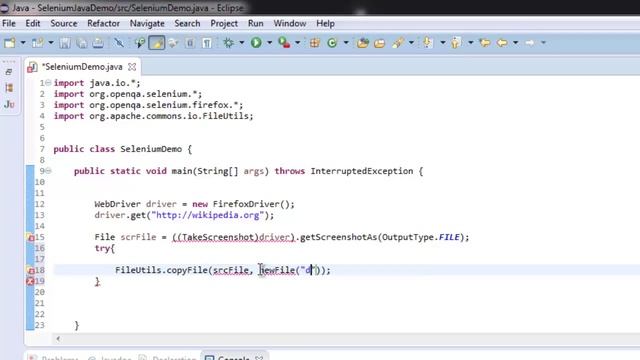Screen dimensions: 640x360
Task: Open the Window menu
Action: (x=290, y=23)
